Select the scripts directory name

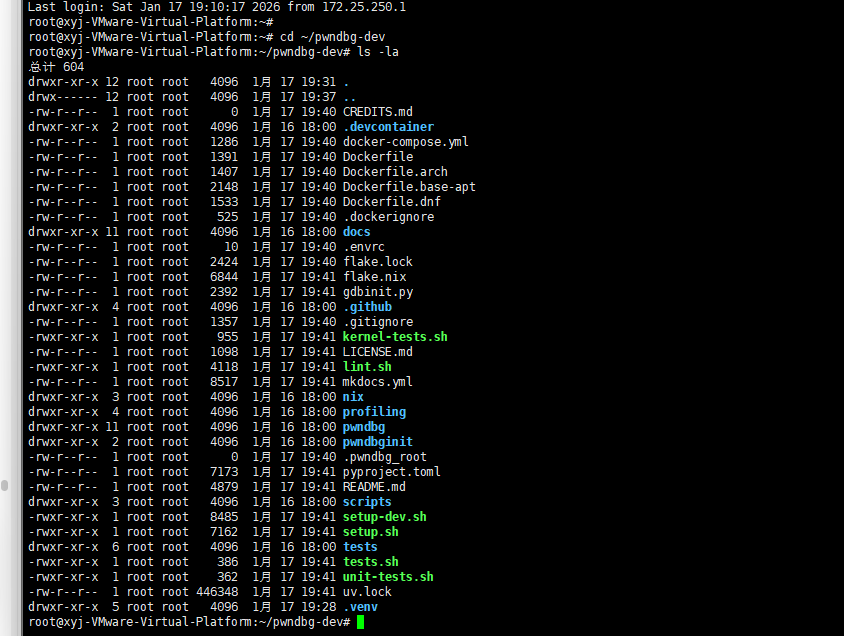point(367,502)
